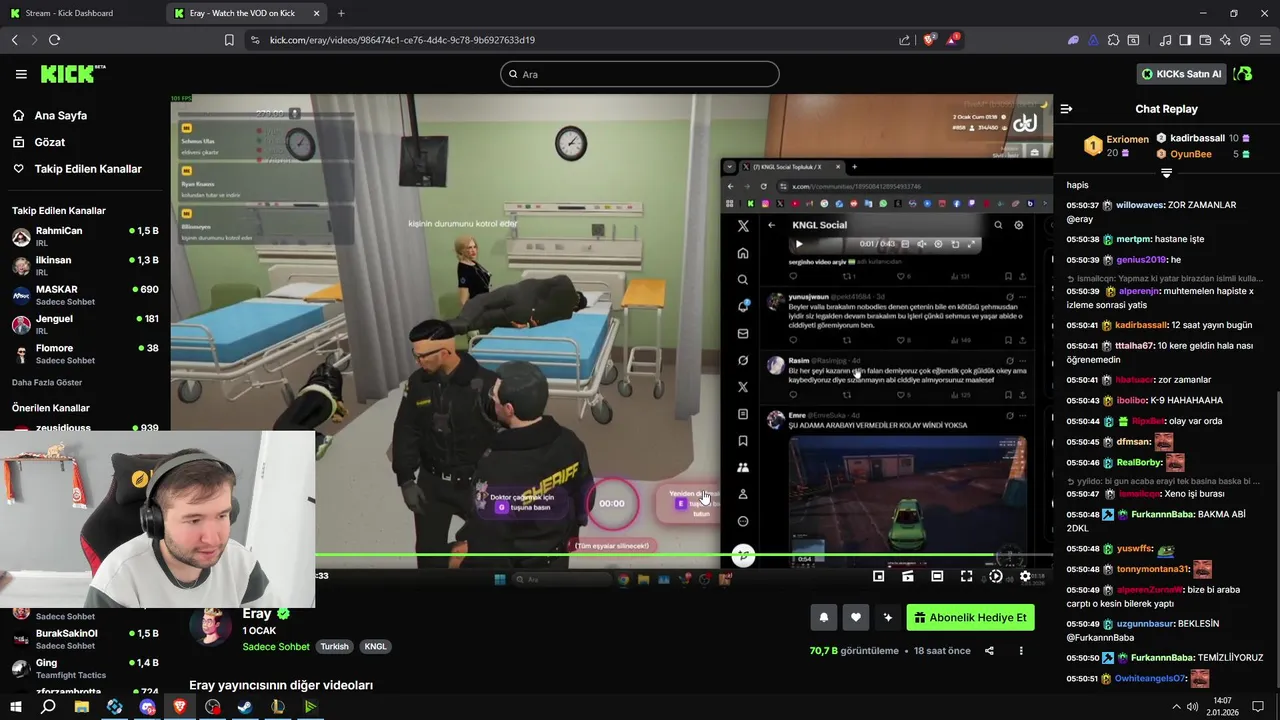Viewport: 1280px width, 720px height.
Task: Open the browser main menu
Action: tap(1265, 40)
